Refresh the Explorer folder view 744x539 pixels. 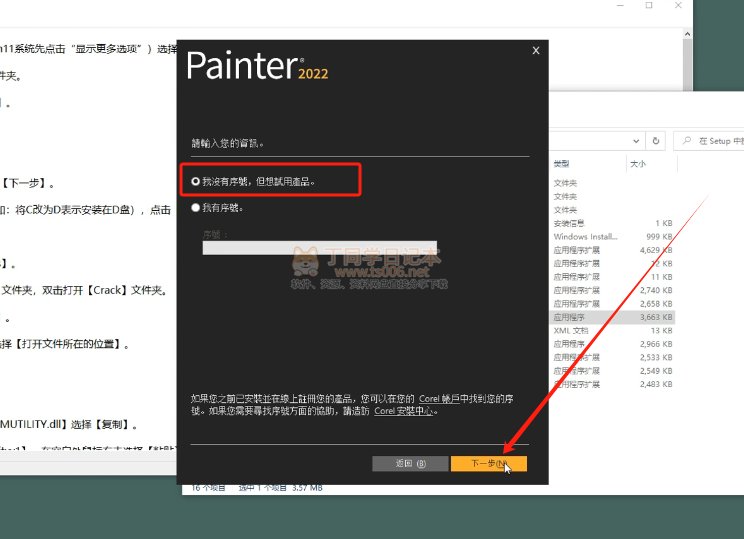(656, 141)
